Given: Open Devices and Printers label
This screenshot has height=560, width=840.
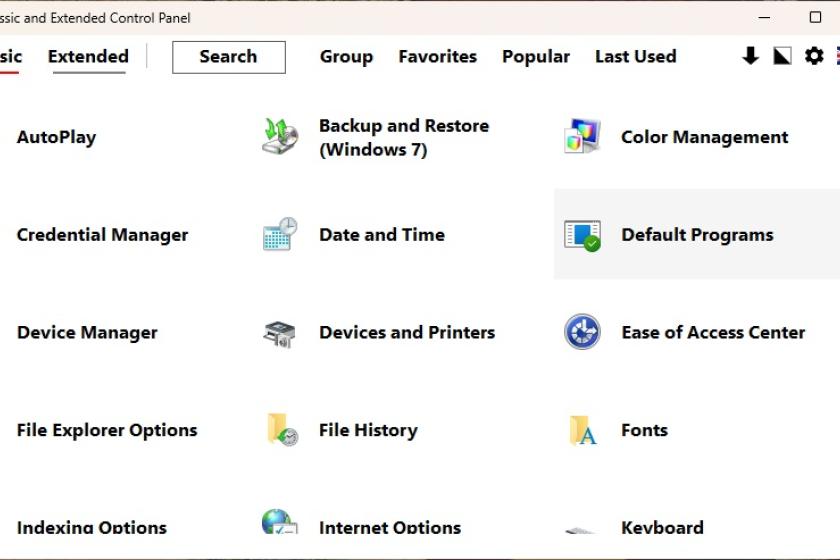Looking at the screenshot, I should click(x=407, y=332).
